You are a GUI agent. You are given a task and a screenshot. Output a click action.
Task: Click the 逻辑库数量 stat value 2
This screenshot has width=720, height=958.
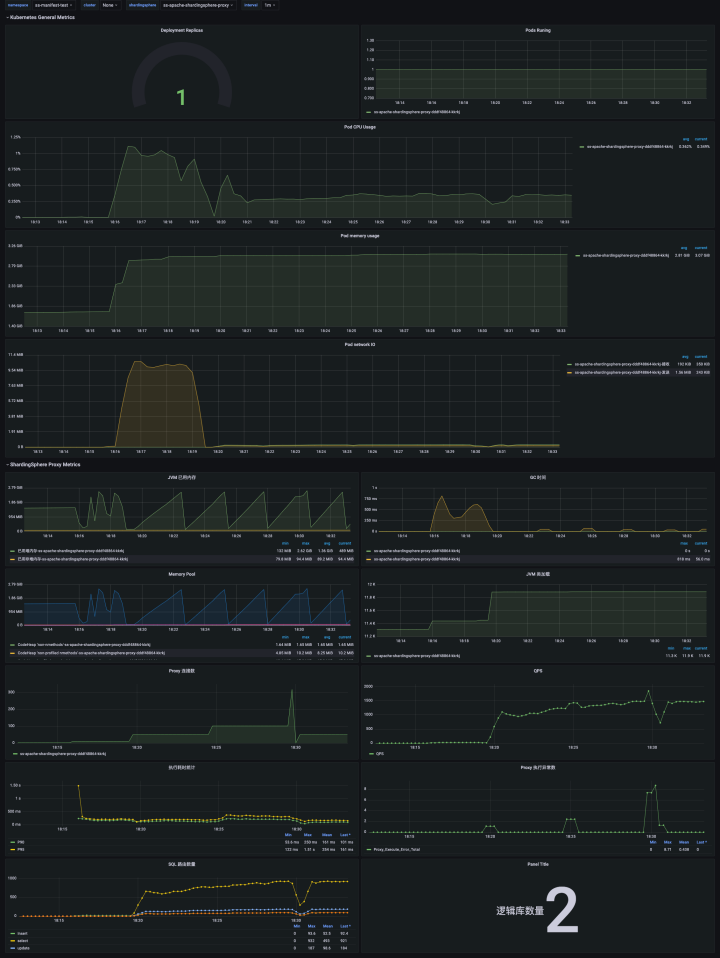pyautogui.click(x=562, y=911)
